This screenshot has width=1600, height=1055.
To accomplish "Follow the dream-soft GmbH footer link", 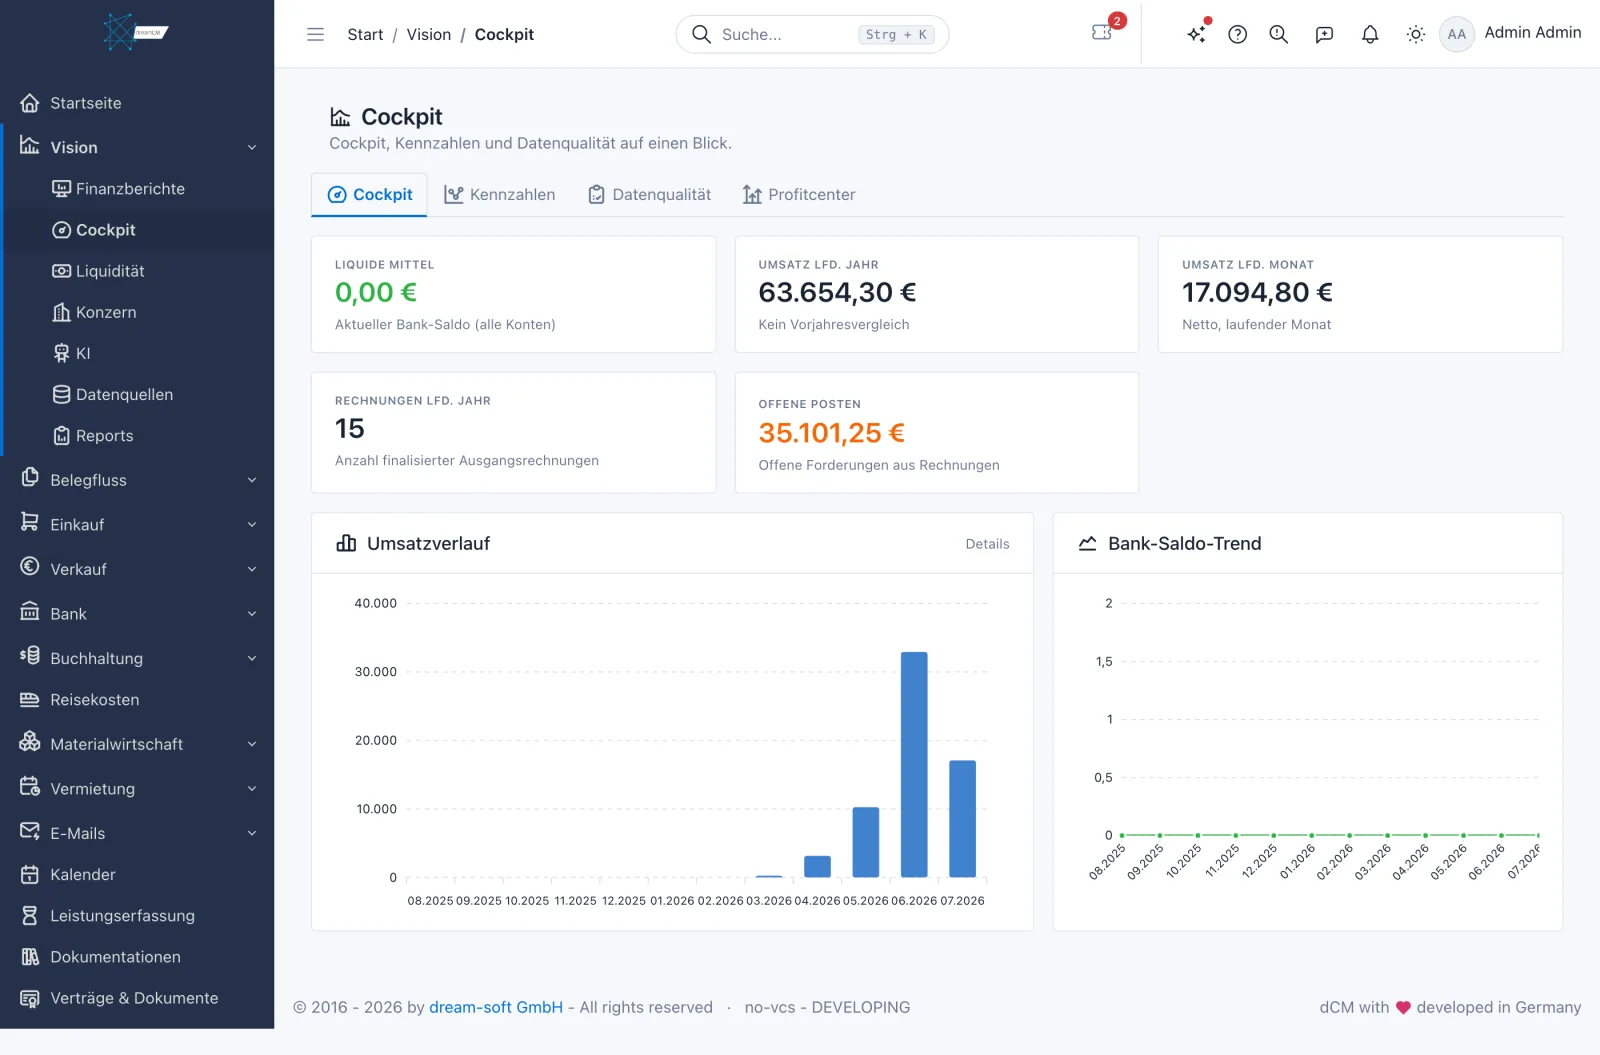I will point(496,1007).
